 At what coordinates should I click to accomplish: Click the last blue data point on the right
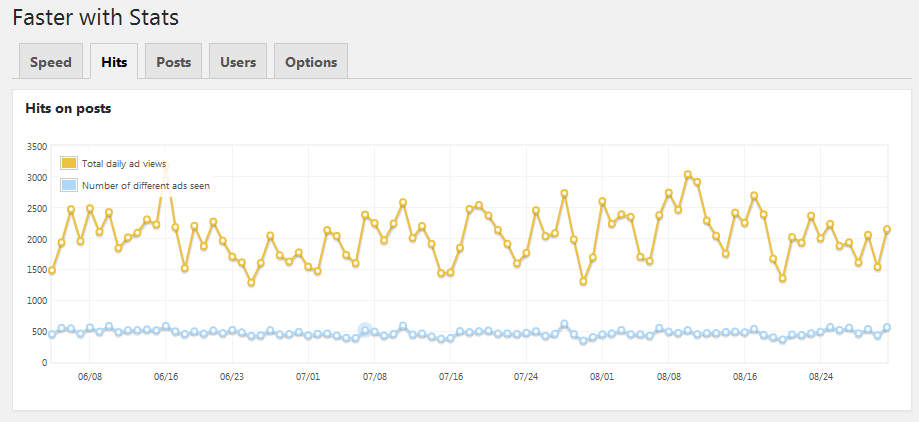tap(887, 328)
